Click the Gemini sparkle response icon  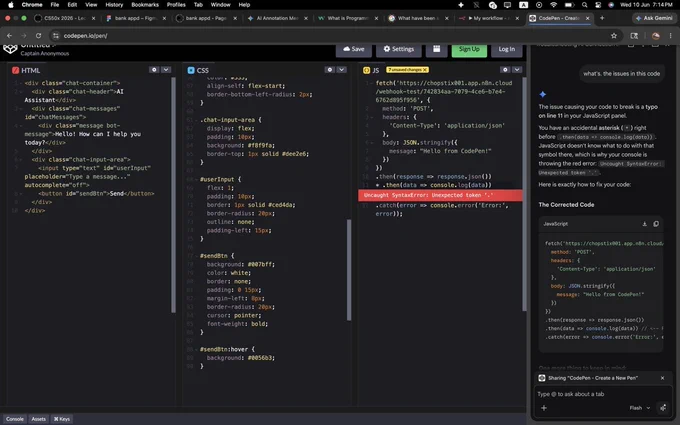tap(543, 94)
